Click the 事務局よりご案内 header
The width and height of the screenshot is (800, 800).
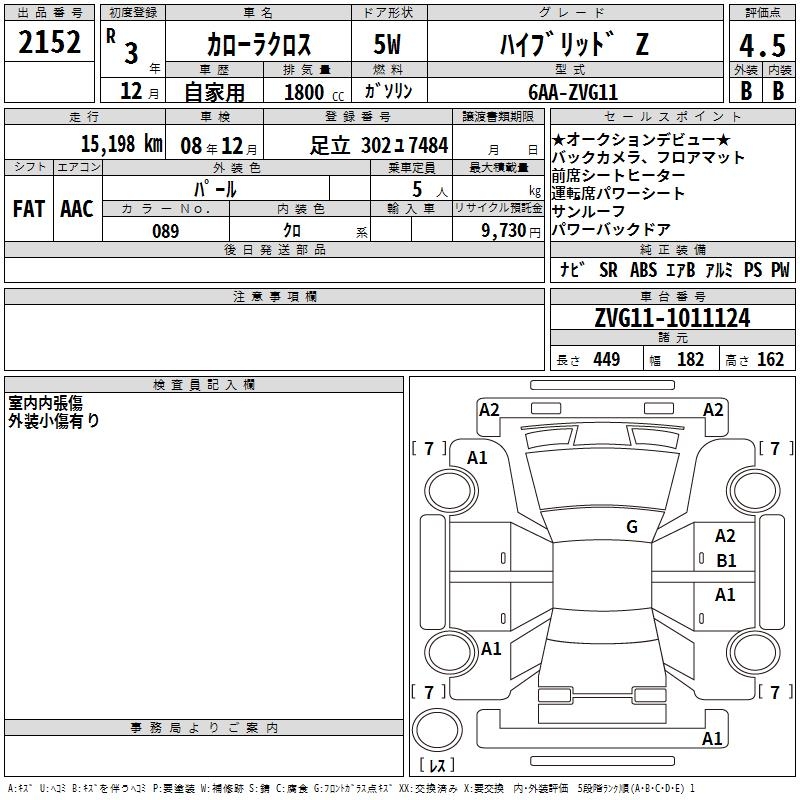click(x=204, y=728)
